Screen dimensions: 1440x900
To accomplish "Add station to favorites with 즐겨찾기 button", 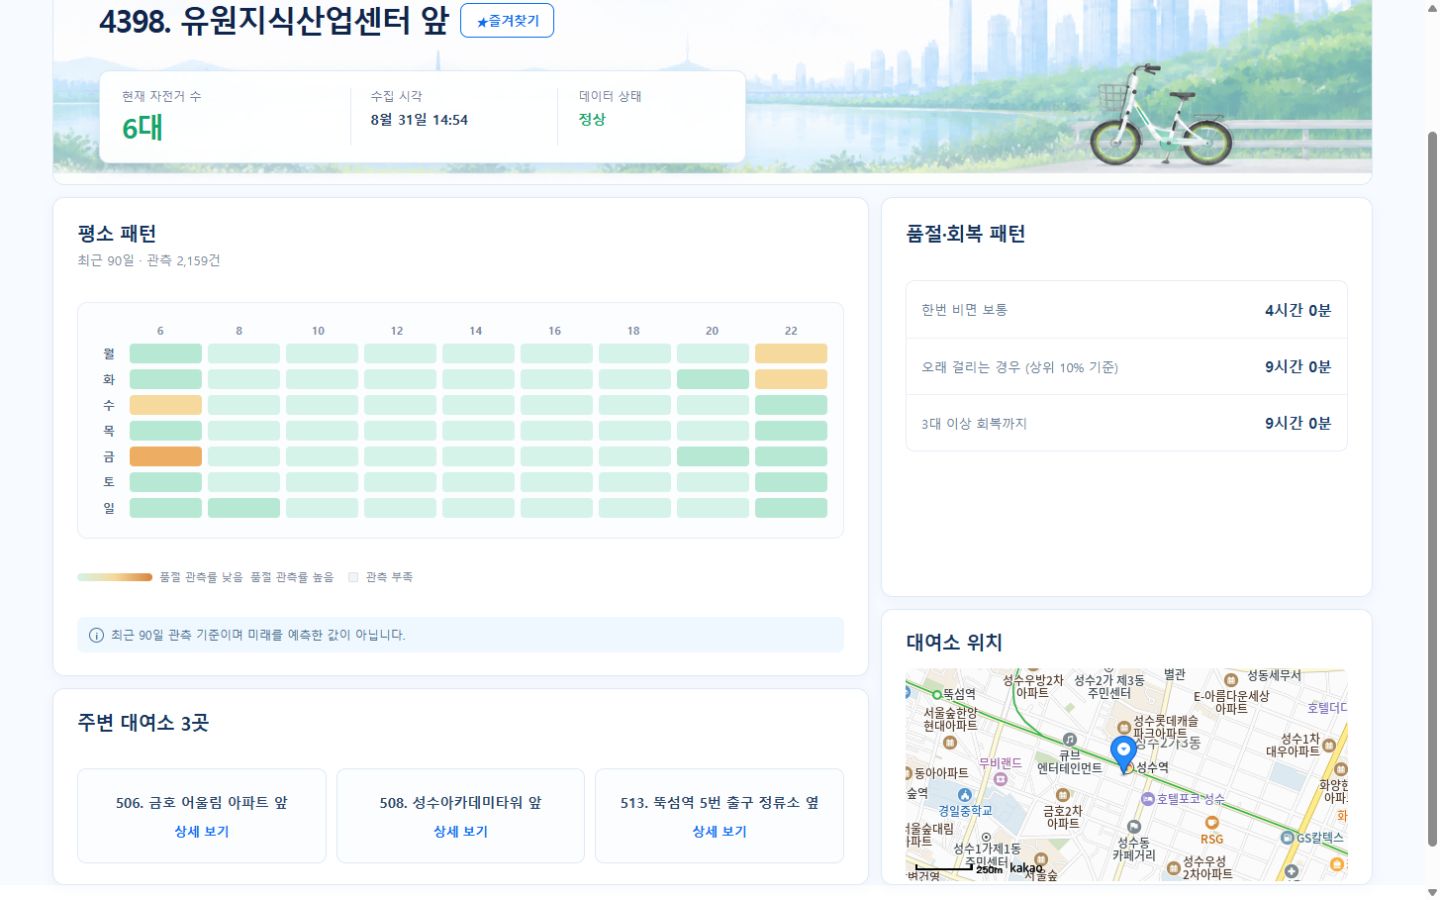I will click(x=507, y=21).
